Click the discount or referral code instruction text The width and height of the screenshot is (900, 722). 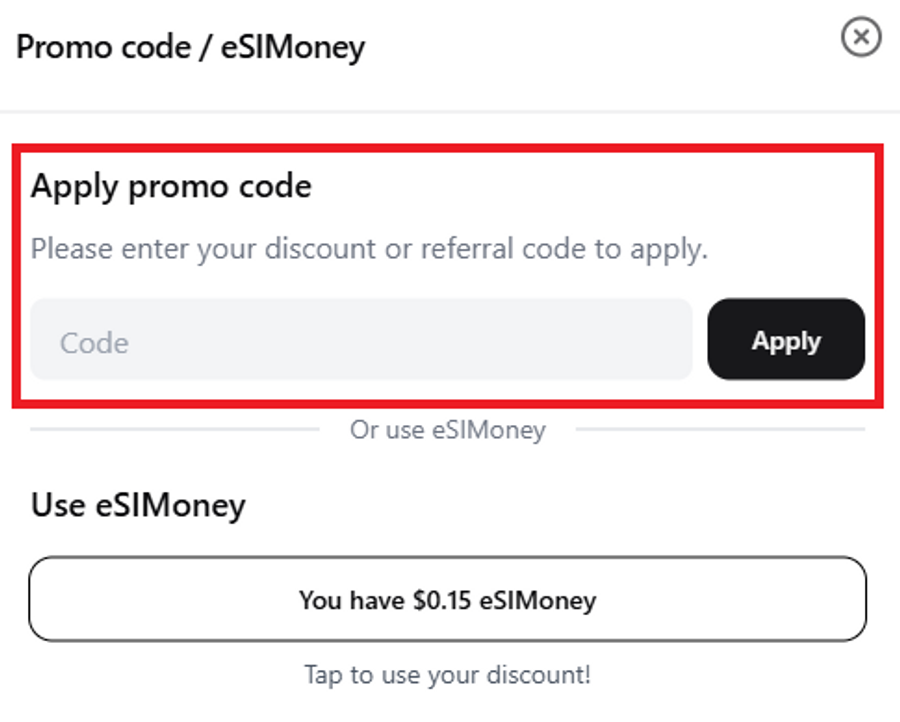[x=369, y=249]
